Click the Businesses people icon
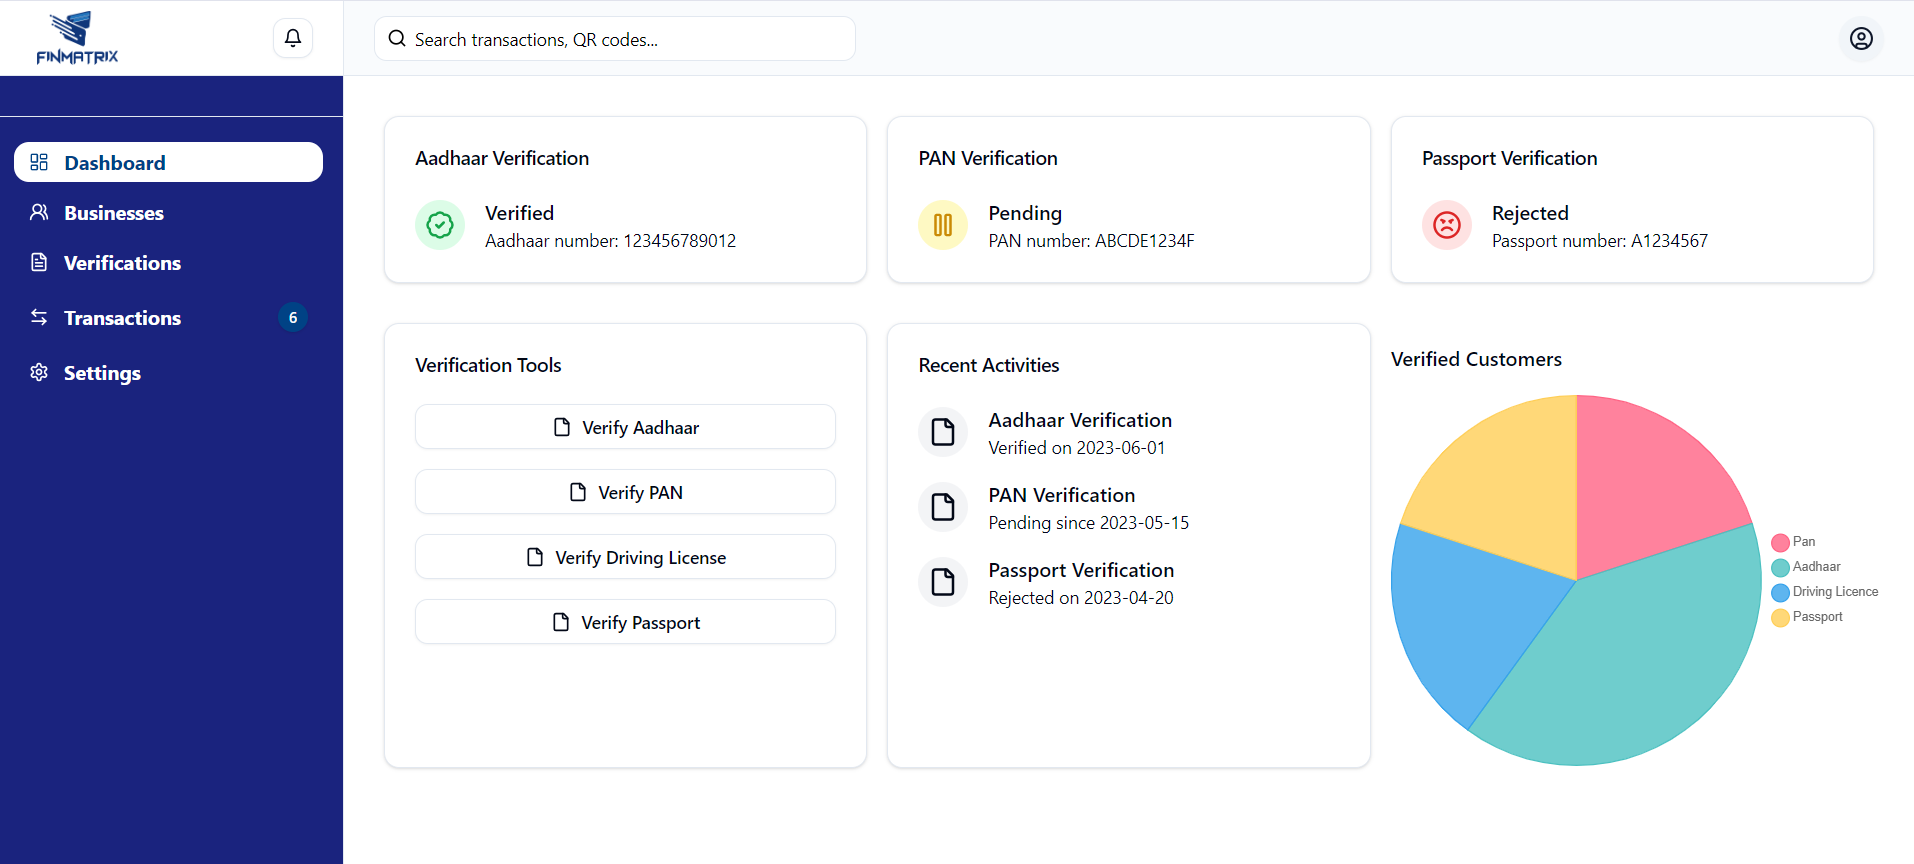This screenshot has width=1914, height=864. coord(39,212)
